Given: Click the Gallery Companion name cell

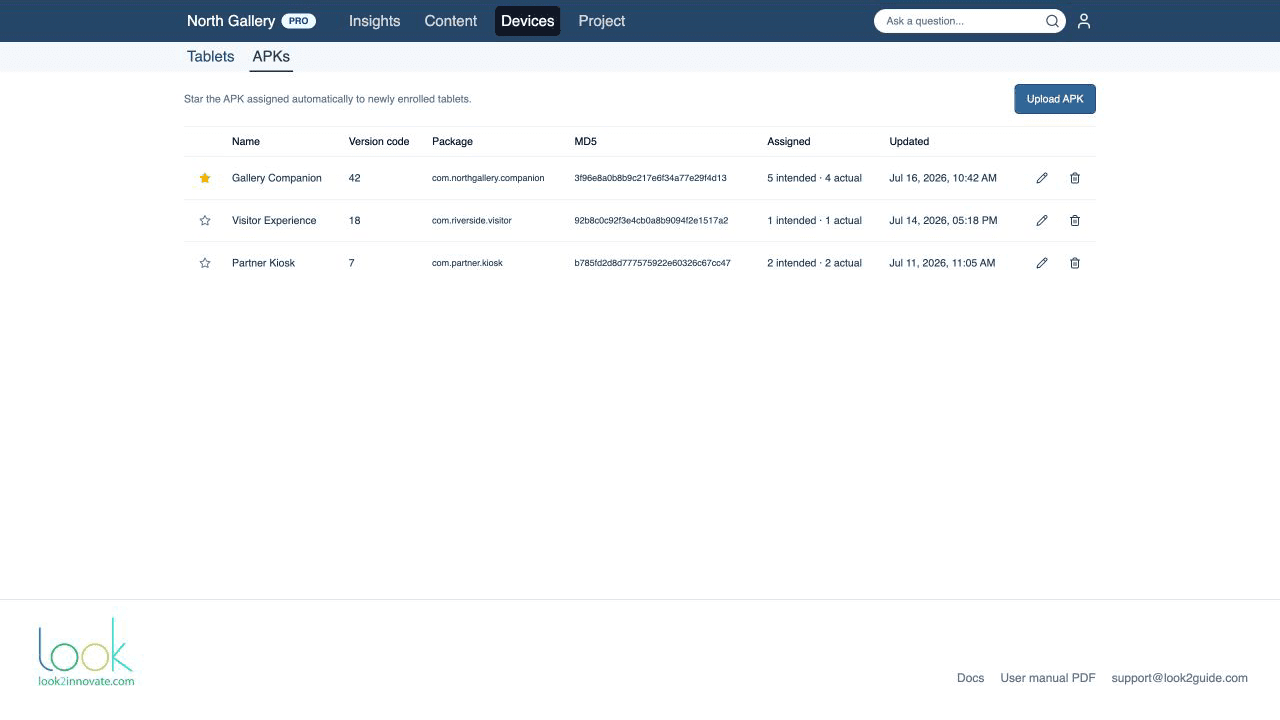Looking at the screenshot, I should [x=277, y=178].
